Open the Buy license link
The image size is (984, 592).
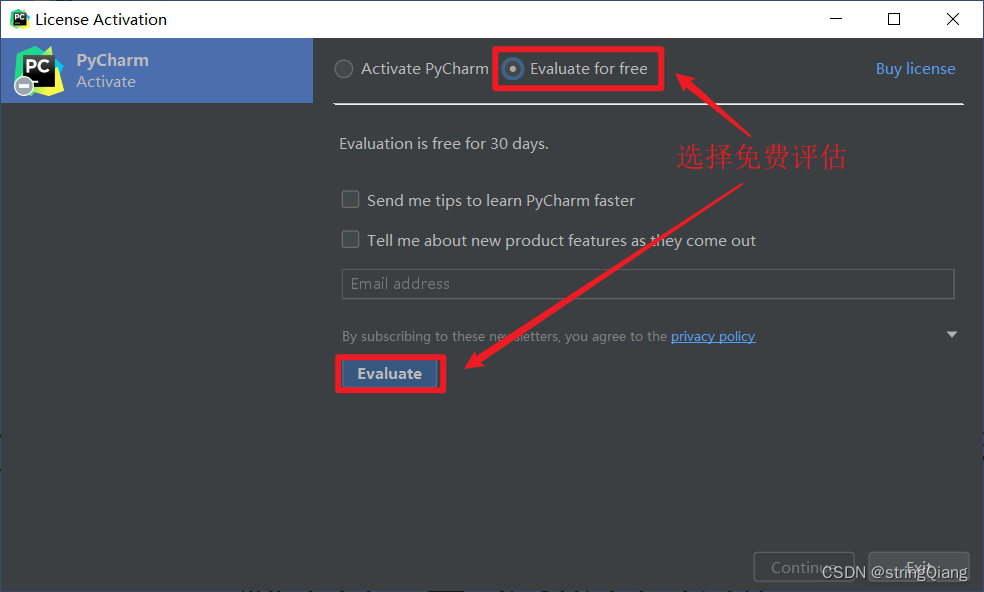pyautogui.click(x=915, y=68)
